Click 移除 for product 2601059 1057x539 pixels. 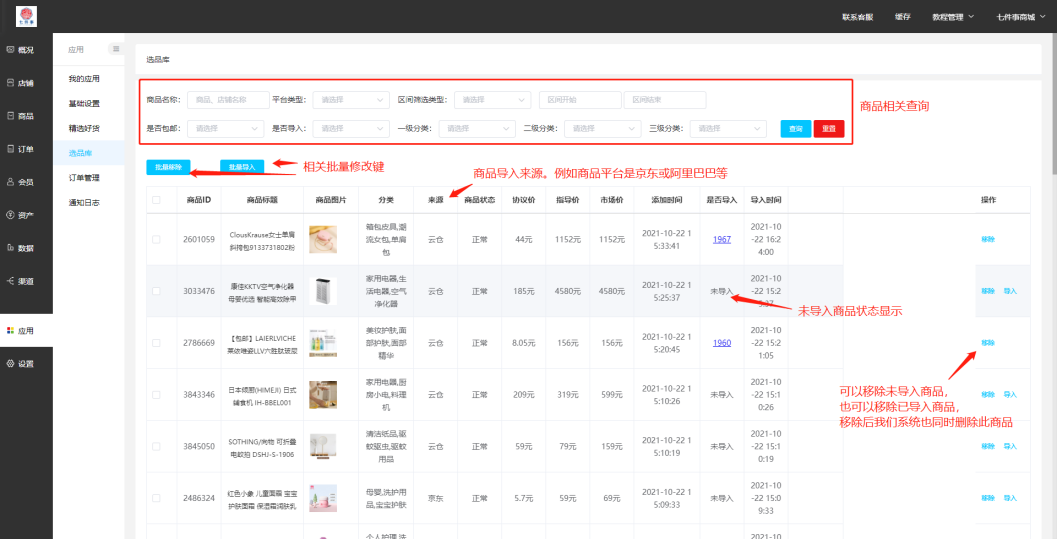click(x=988, y=239)
